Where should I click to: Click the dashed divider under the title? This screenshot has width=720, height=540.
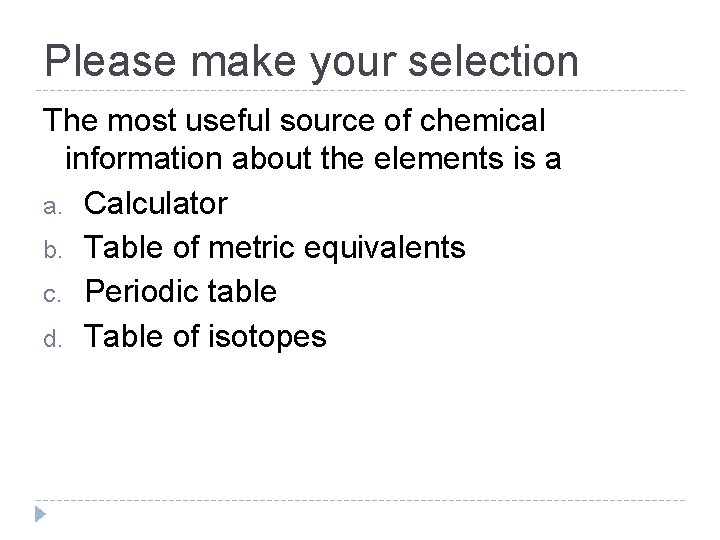360,90
